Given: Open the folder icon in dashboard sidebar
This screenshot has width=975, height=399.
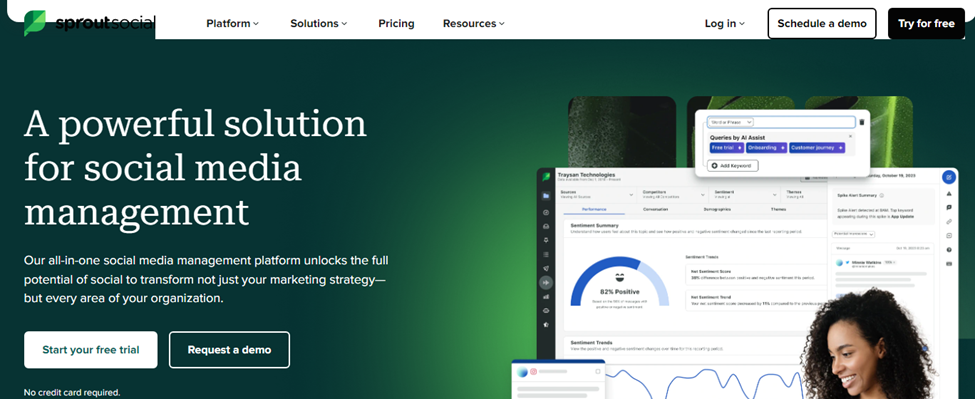Looking at the screenshot, I should 546,196.
